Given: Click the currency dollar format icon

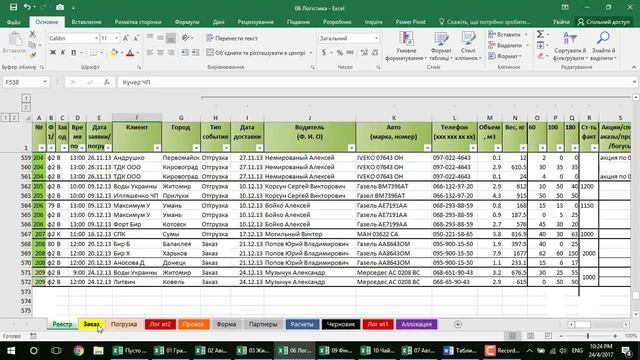Looking at the screenshot, I should [324, 53].
